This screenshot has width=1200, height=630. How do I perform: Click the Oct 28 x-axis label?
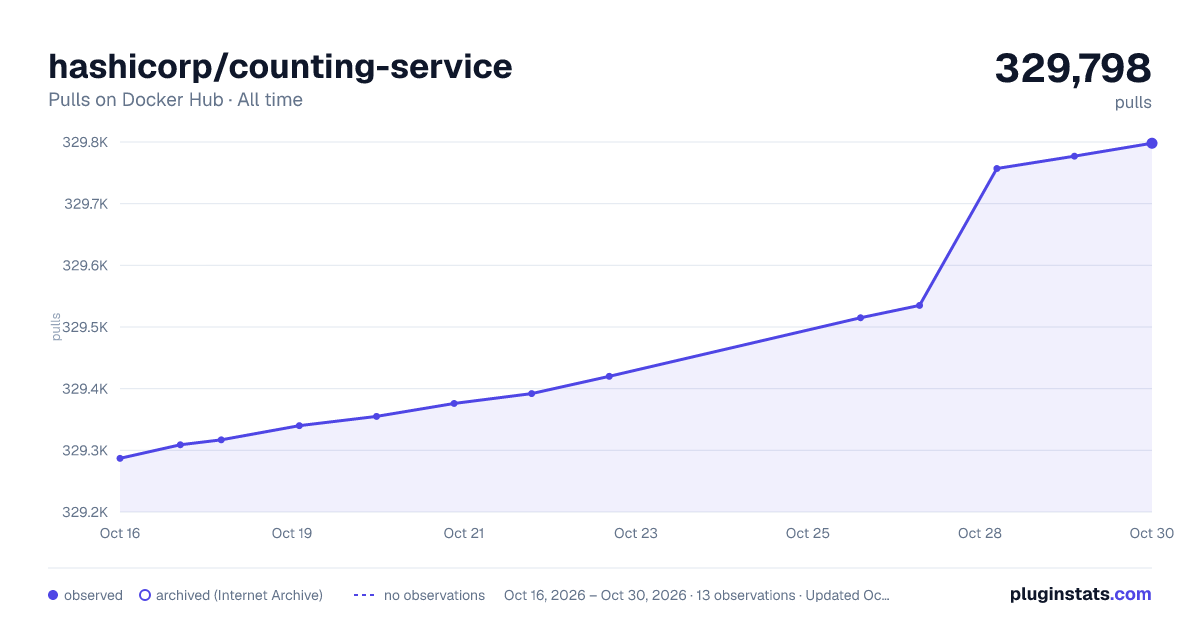[x=980, y=533]
